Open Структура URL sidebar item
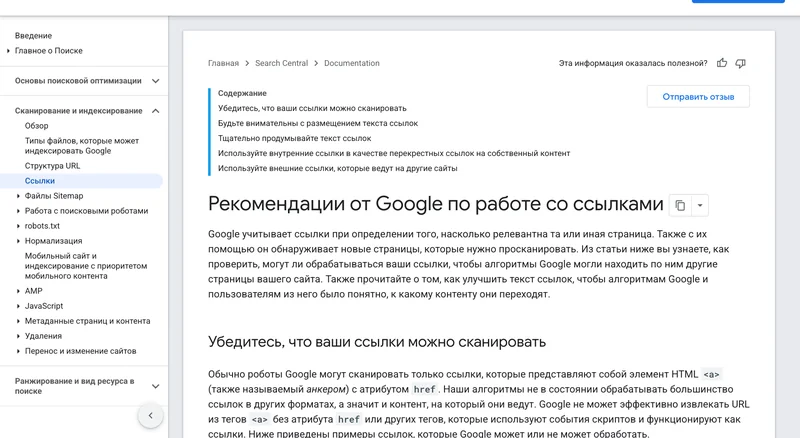This screenshot has height=438, width=800. pyautogui.click(x=53, y=165)
